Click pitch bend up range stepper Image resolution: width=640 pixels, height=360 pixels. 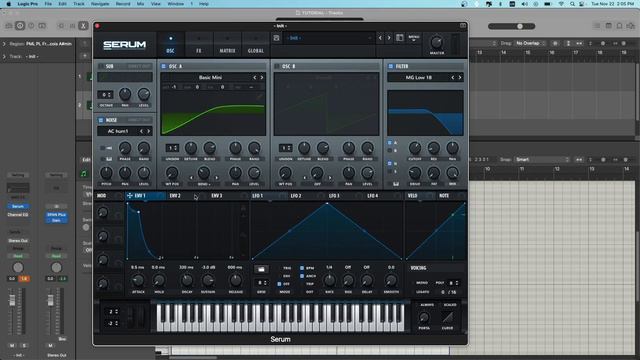tap(113, 311)
